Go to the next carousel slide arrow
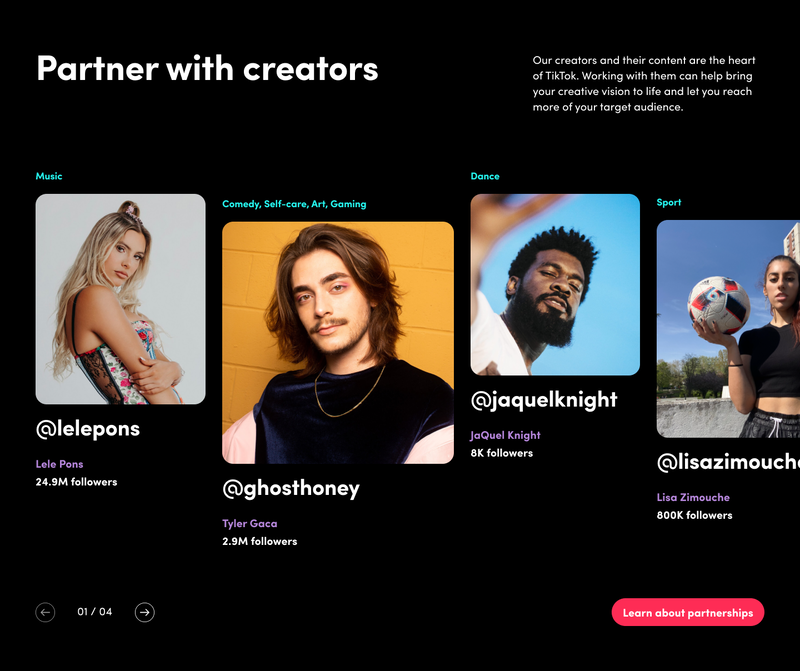This screenshot has width=800, height=671. (x=144, y=612)
